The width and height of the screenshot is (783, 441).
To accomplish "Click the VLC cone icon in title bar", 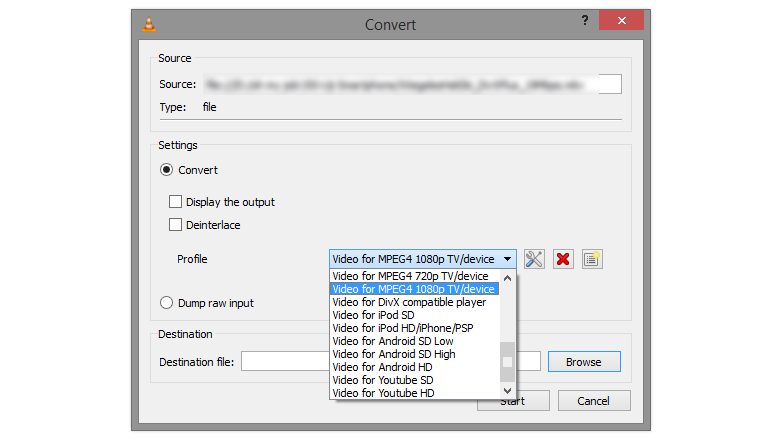I will pos(148,24).
